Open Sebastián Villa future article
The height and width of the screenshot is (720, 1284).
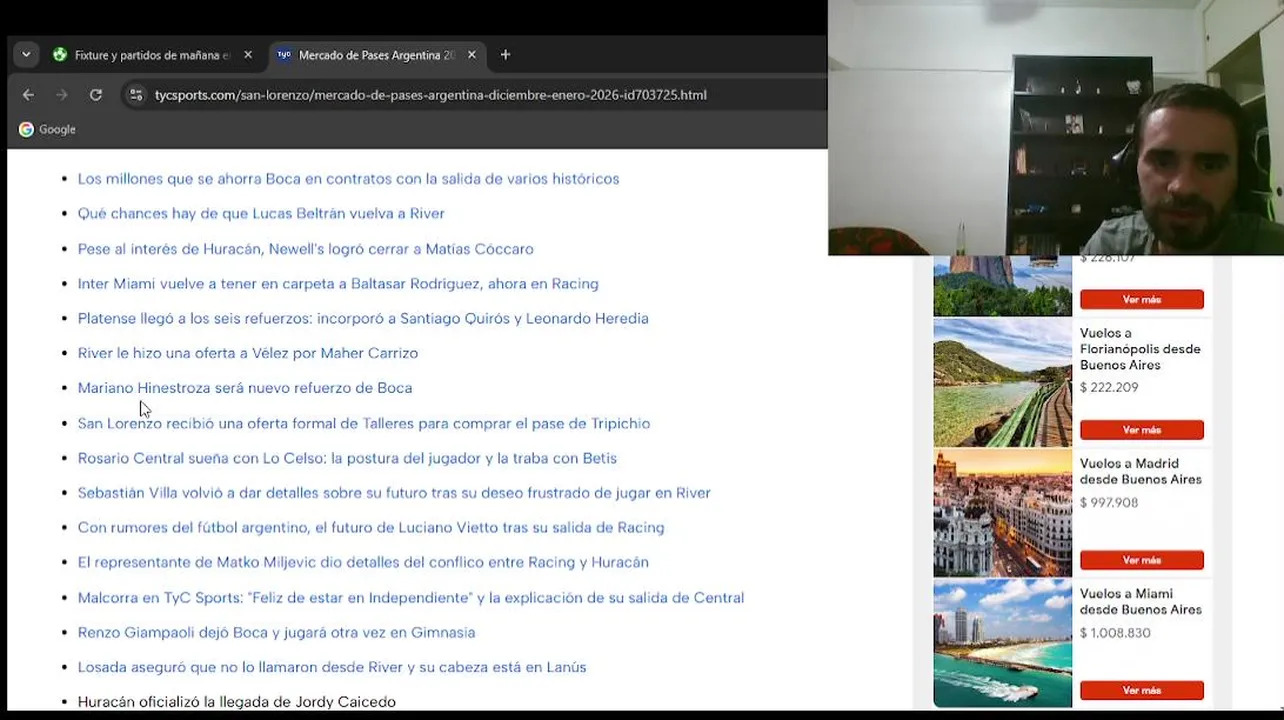click(x=394, y=493)
